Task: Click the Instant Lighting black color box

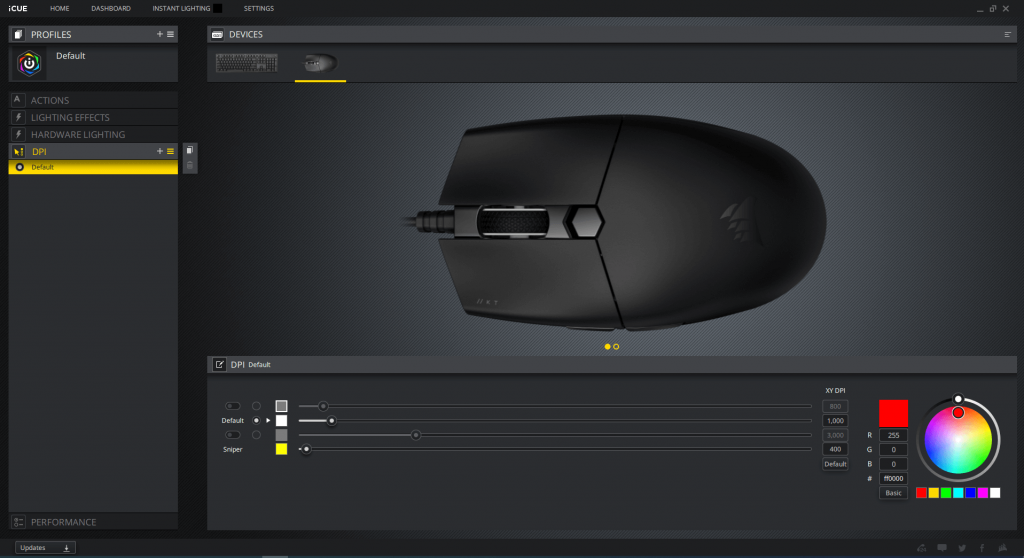Action: 218,8
